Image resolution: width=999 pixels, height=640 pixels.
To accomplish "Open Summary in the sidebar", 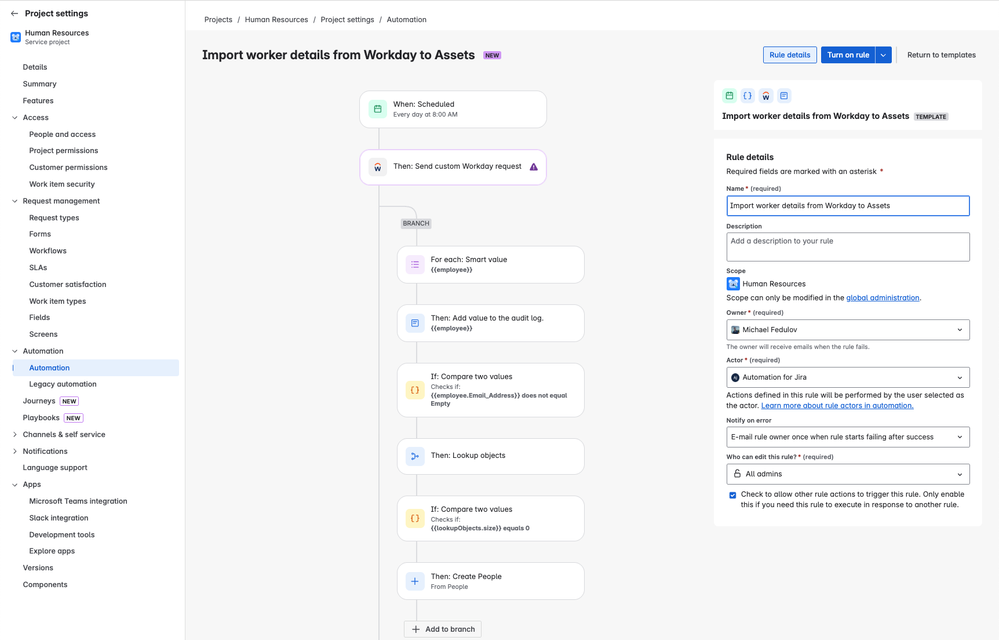I will 40,83.
